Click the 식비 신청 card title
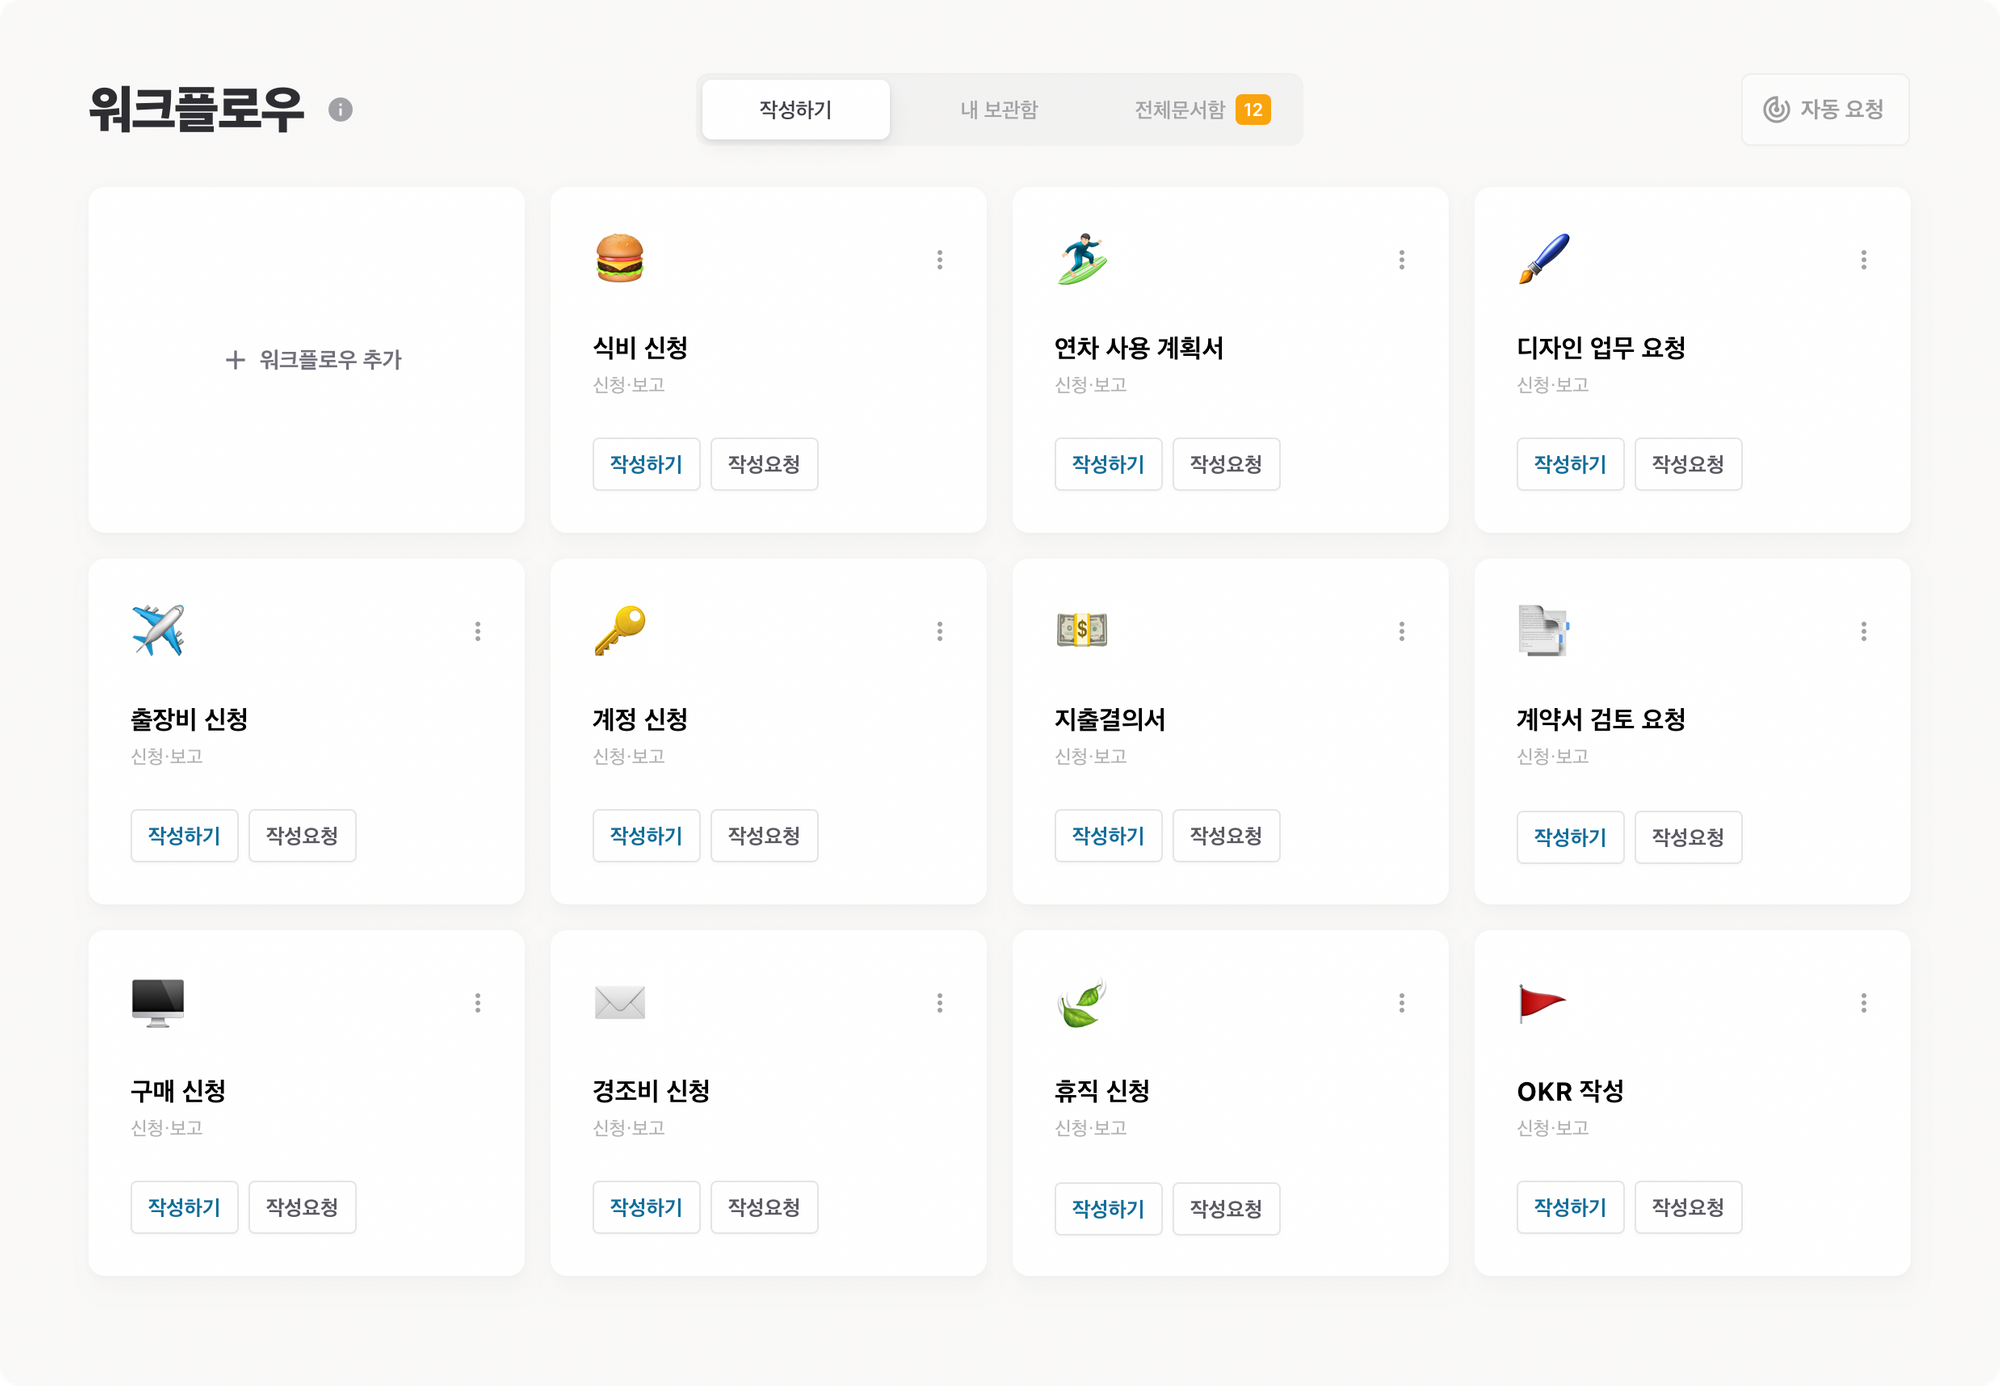Screen dimensions: 2000x1386 [x=640, y=348]
